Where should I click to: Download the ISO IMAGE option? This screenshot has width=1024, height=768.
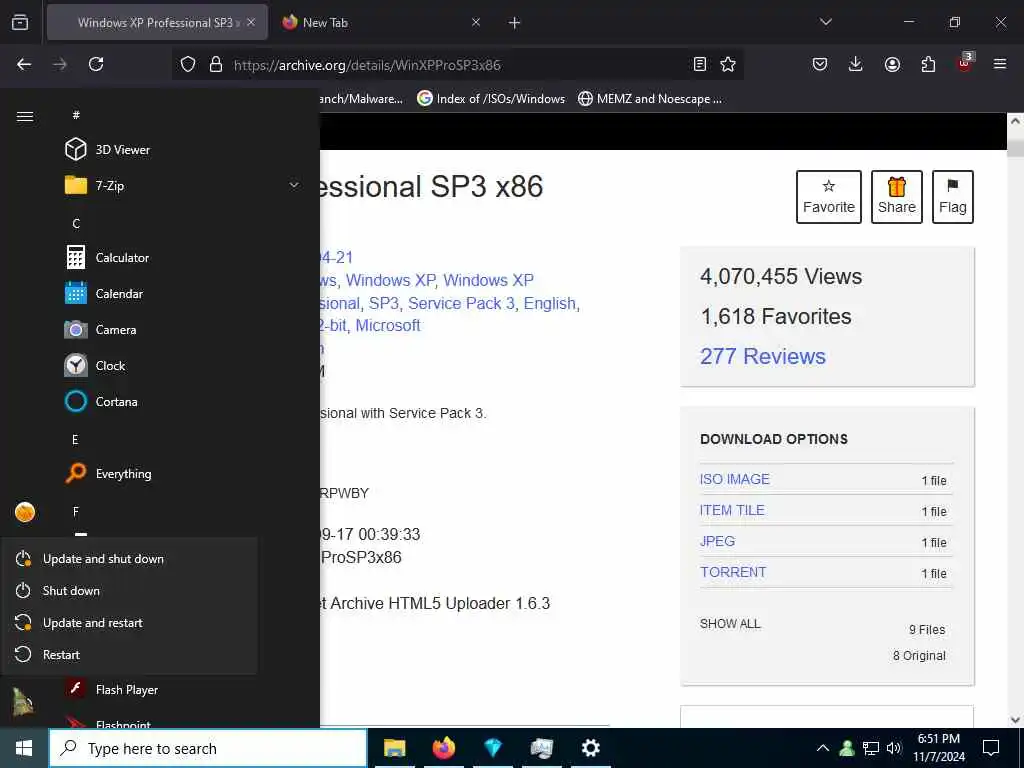tap(735, 479)
